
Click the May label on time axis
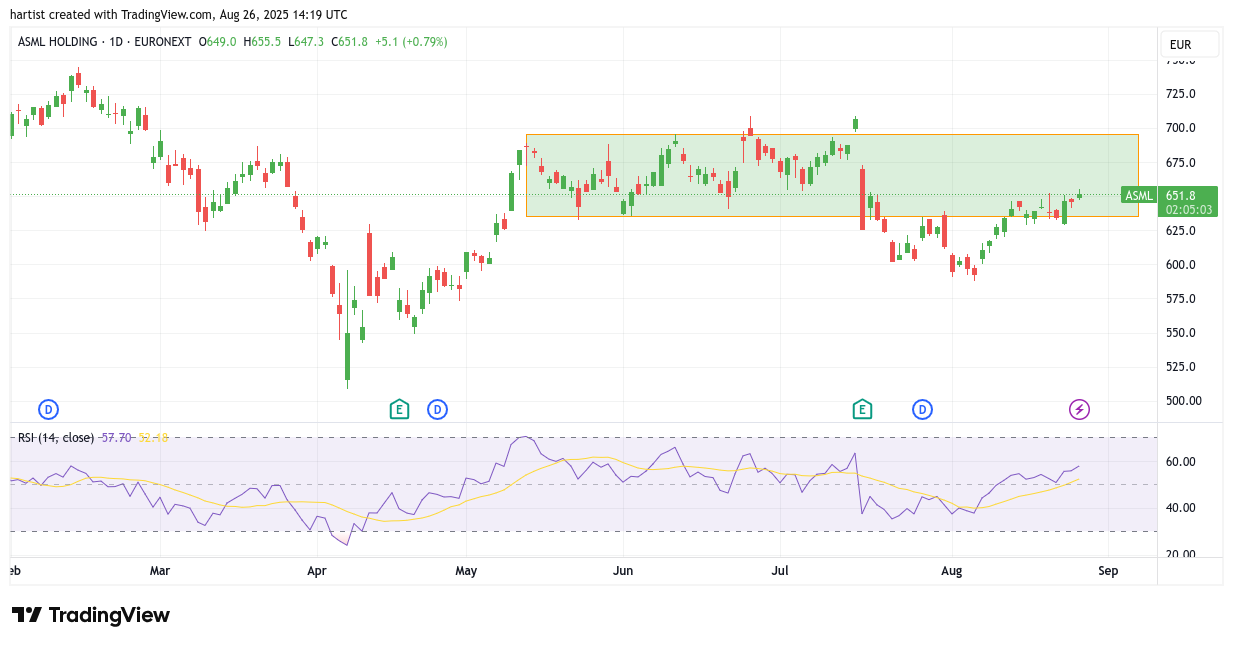466,572
